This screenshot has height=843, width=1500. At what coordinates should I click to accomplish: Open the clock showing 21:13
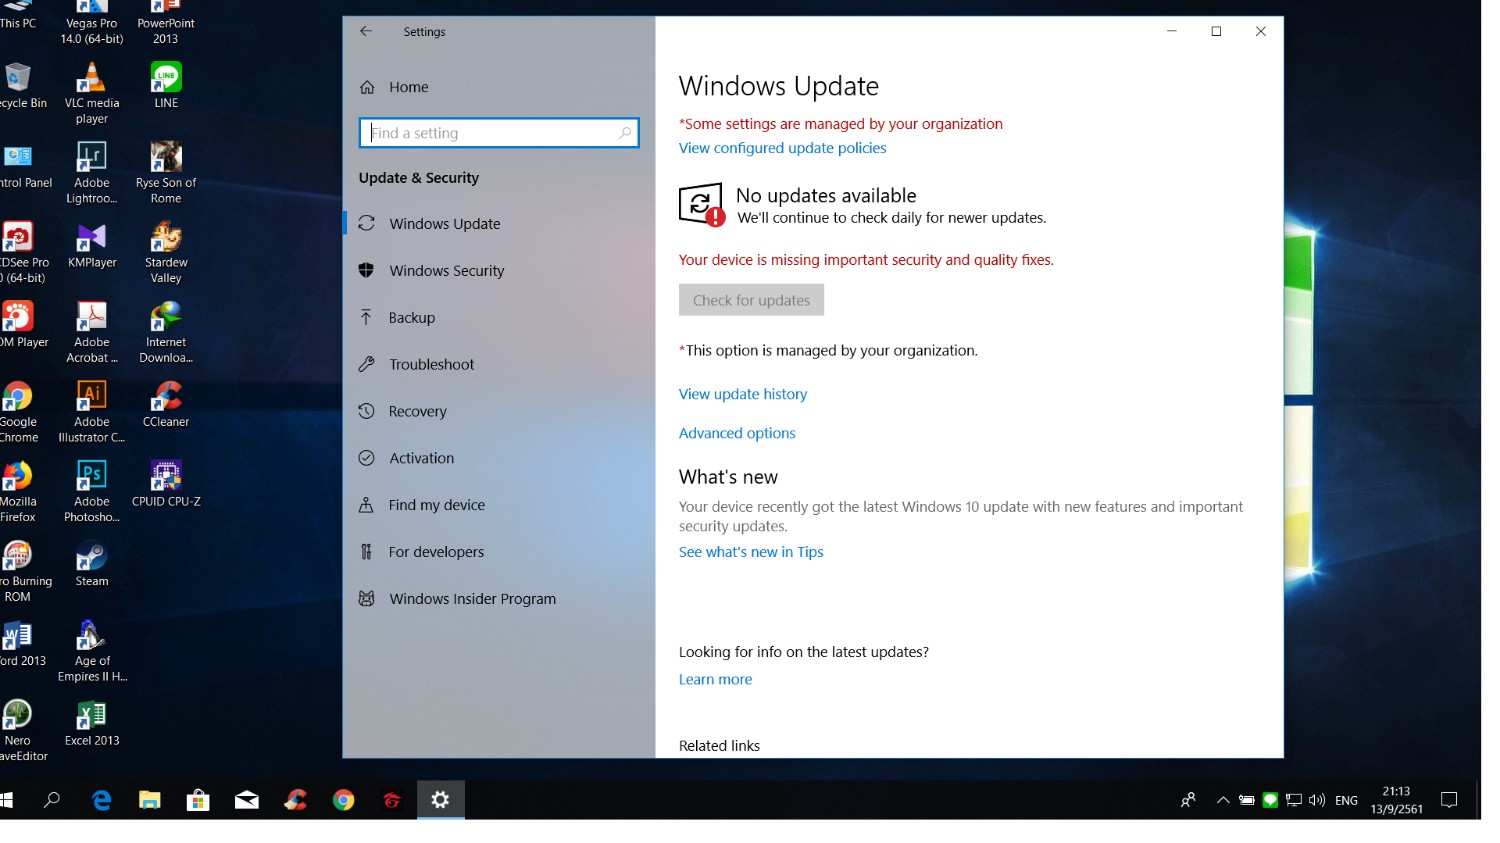point(1396,800)
